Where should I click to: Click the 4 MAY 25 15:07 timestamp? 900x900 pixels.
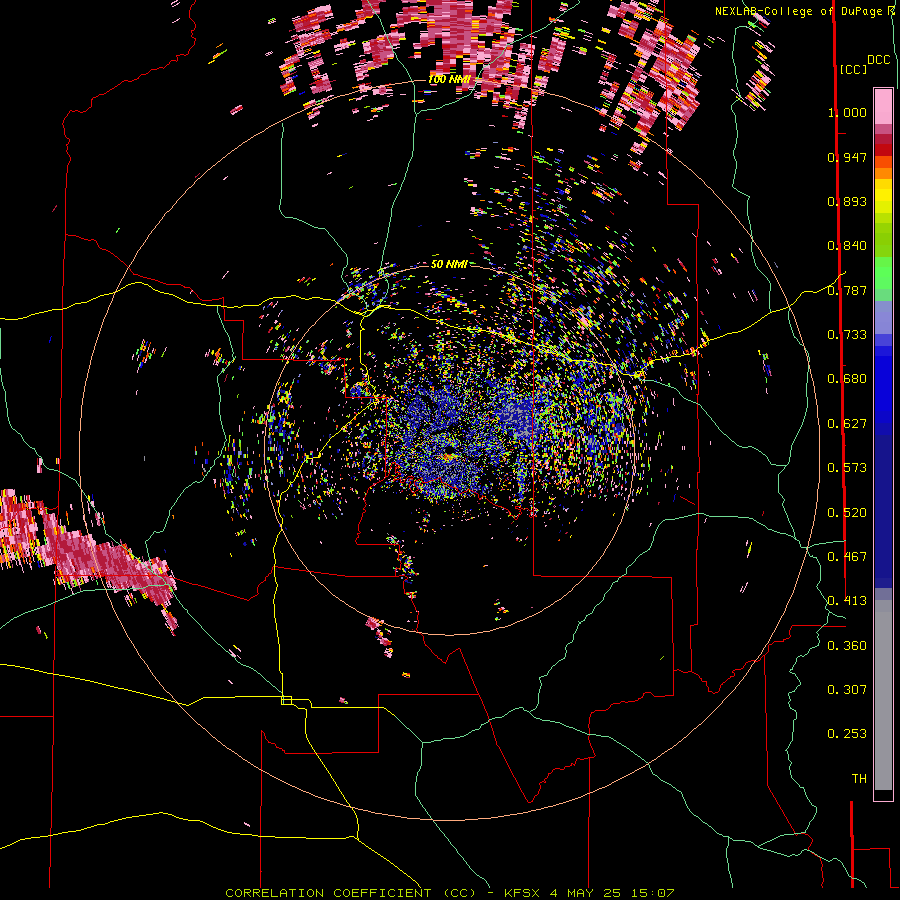point(612,893)
